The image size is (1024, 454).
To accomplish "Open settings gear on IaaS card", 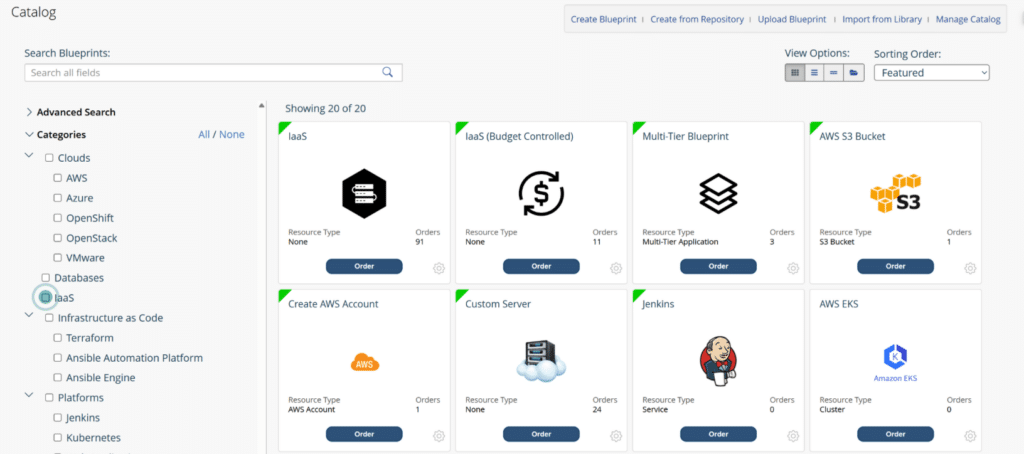I will [x=439, y=268].
